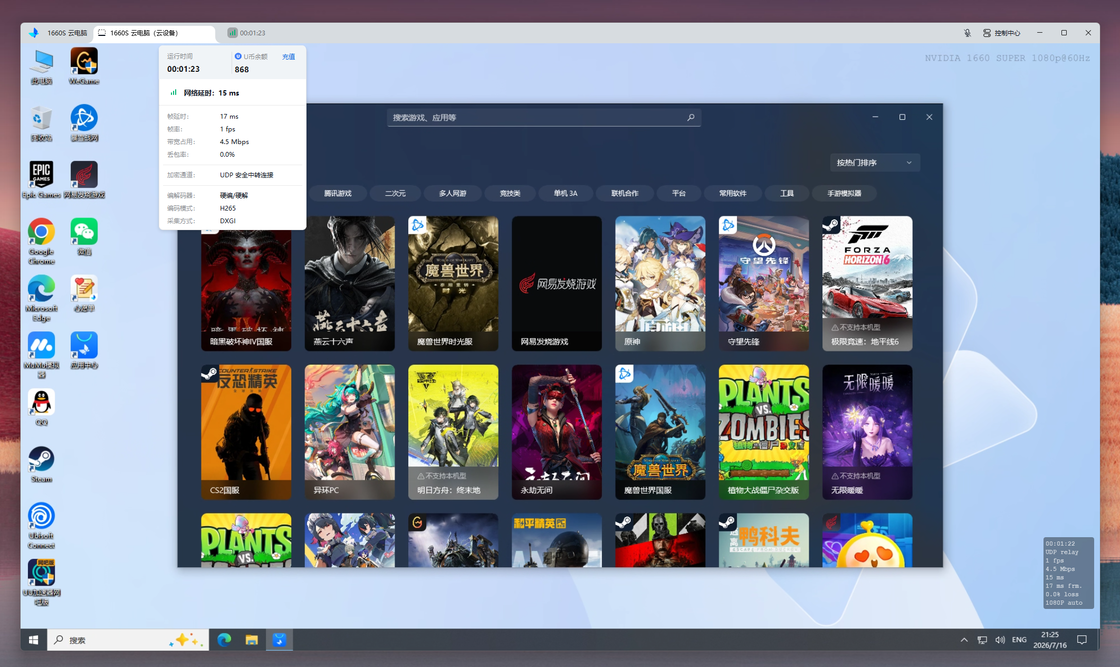Click the ENG input language indicator
Image resolution: width=1120 pixels, height=667 pixels.
tap(1019, 640)
